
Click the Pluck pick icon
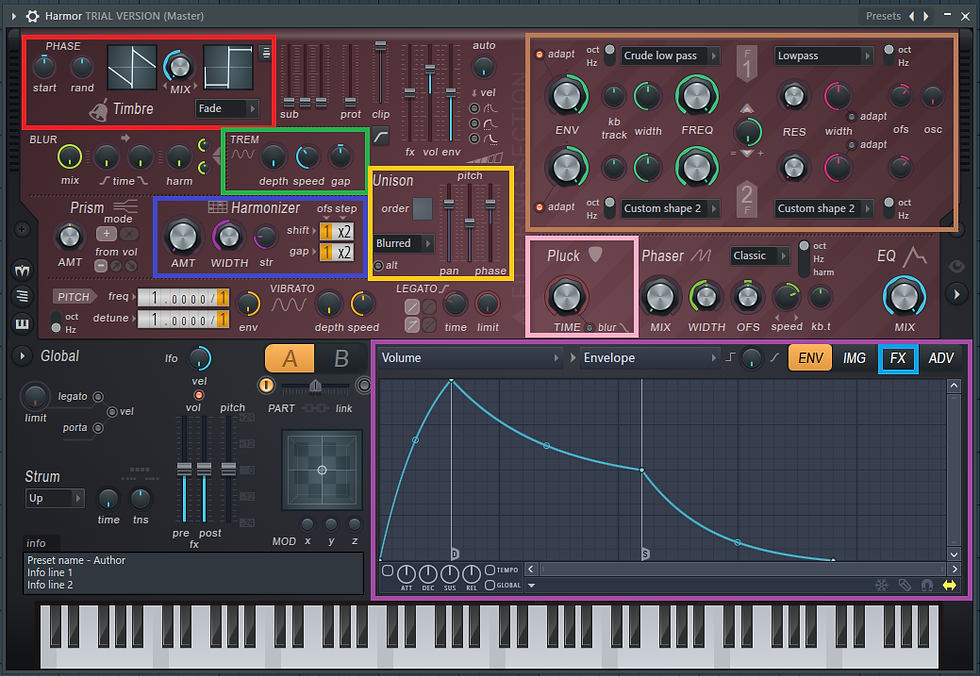[595, 254]
